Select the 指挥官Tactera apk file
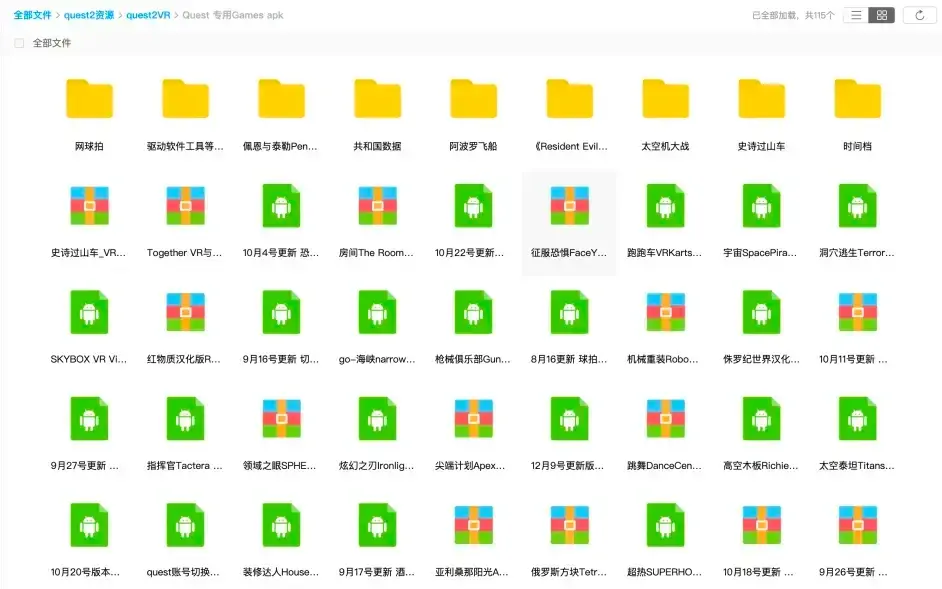 [185, 419]
